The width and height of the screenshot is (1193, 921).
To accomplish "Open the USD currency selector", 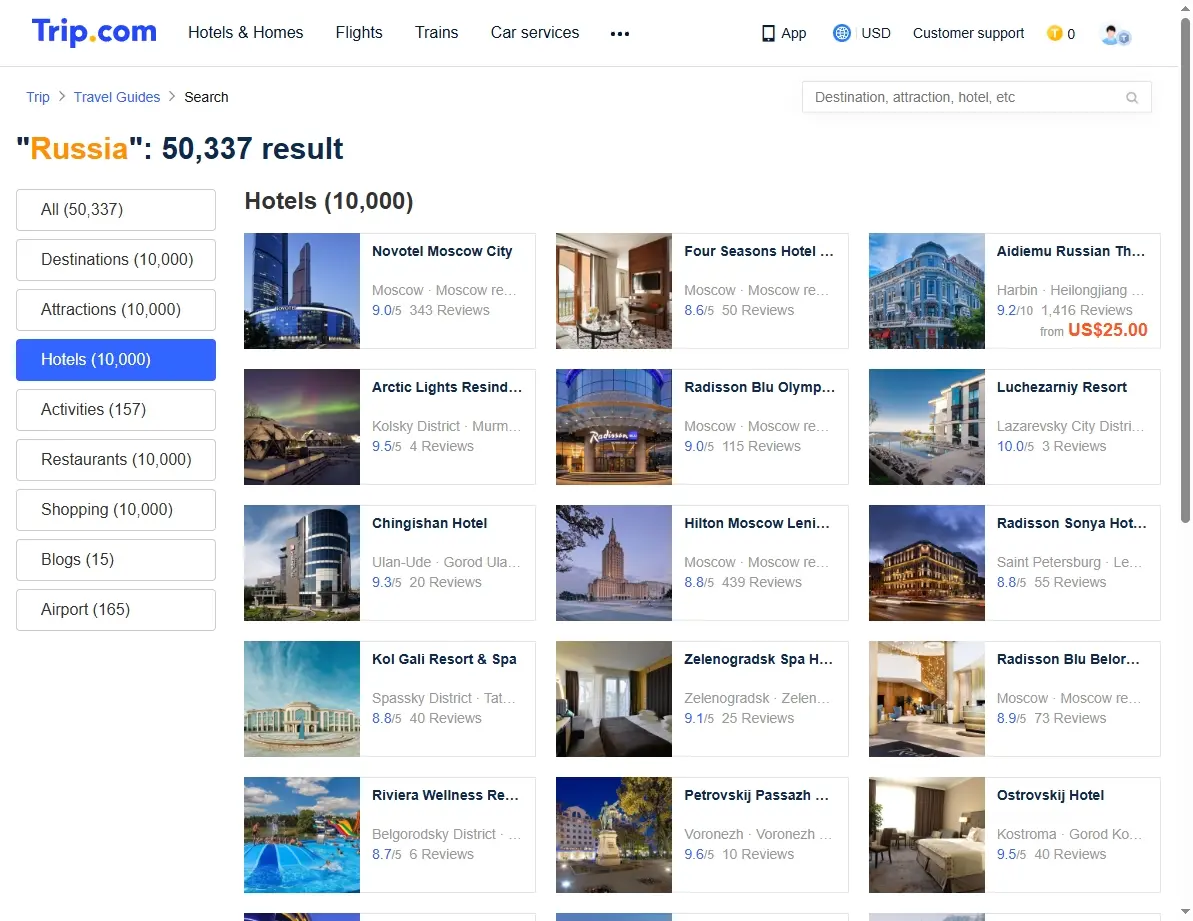I will pos(876,33).
